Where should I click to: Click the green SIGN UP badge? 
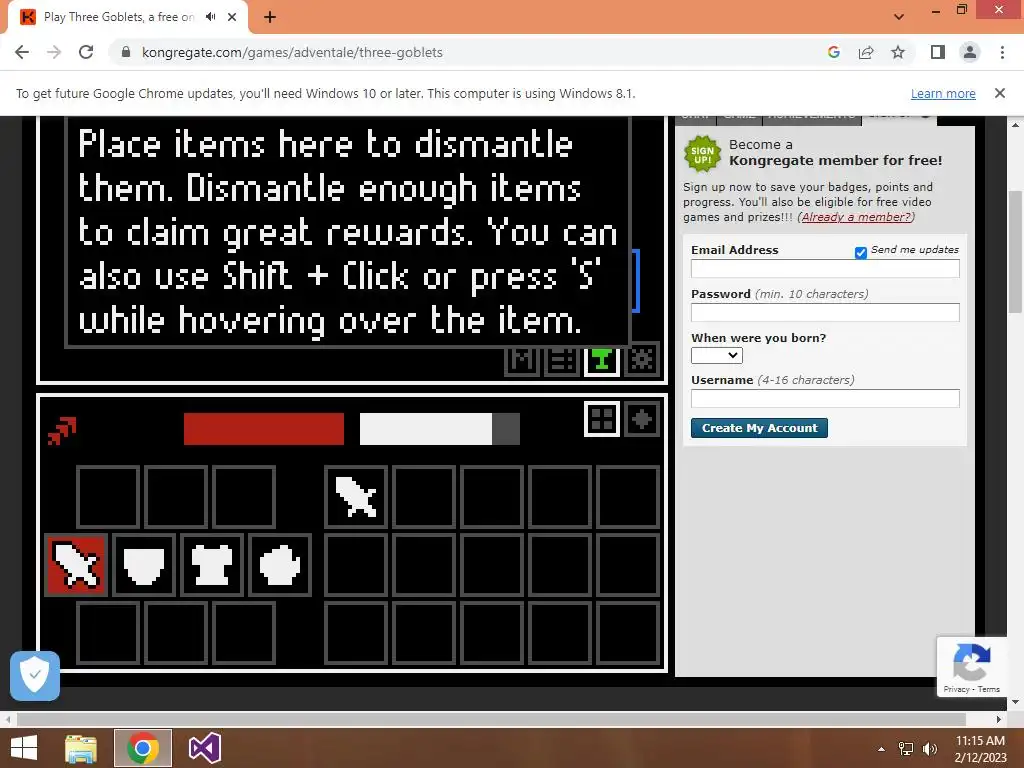(x=702, y=154)
